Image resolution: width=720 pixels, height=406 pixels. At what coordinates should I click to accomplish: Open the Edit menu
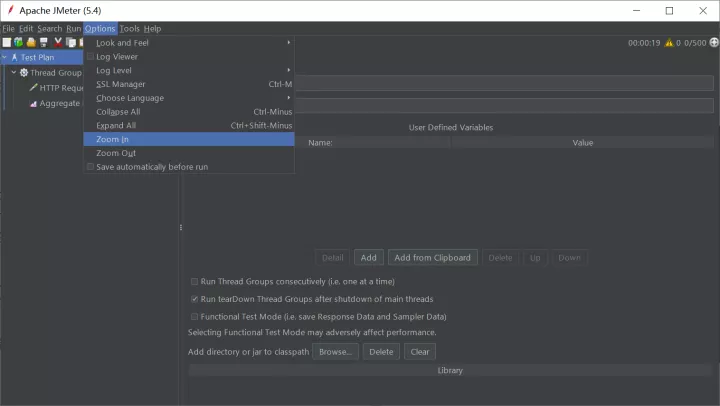26,28
